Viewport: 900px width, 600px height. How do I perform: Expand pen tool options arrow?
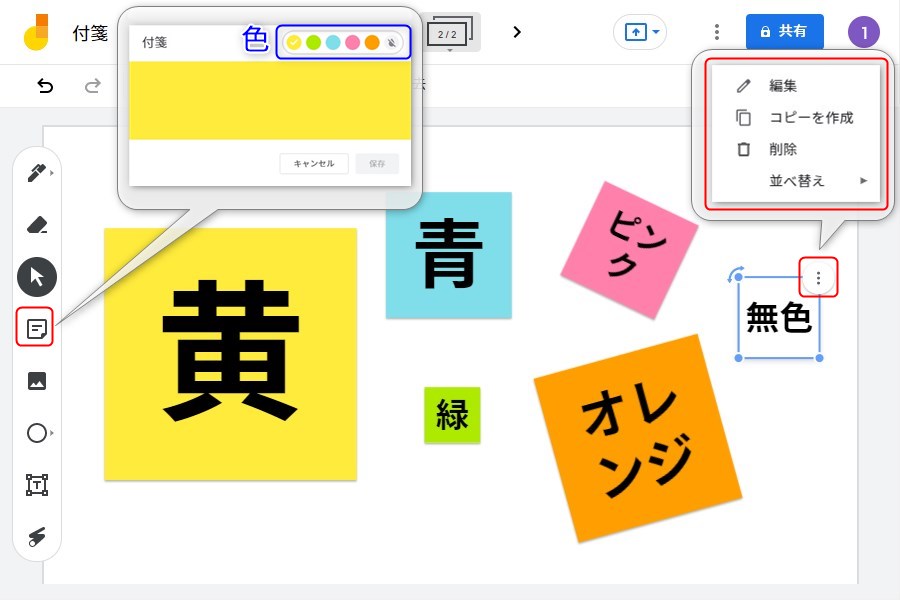pos(52,173)
